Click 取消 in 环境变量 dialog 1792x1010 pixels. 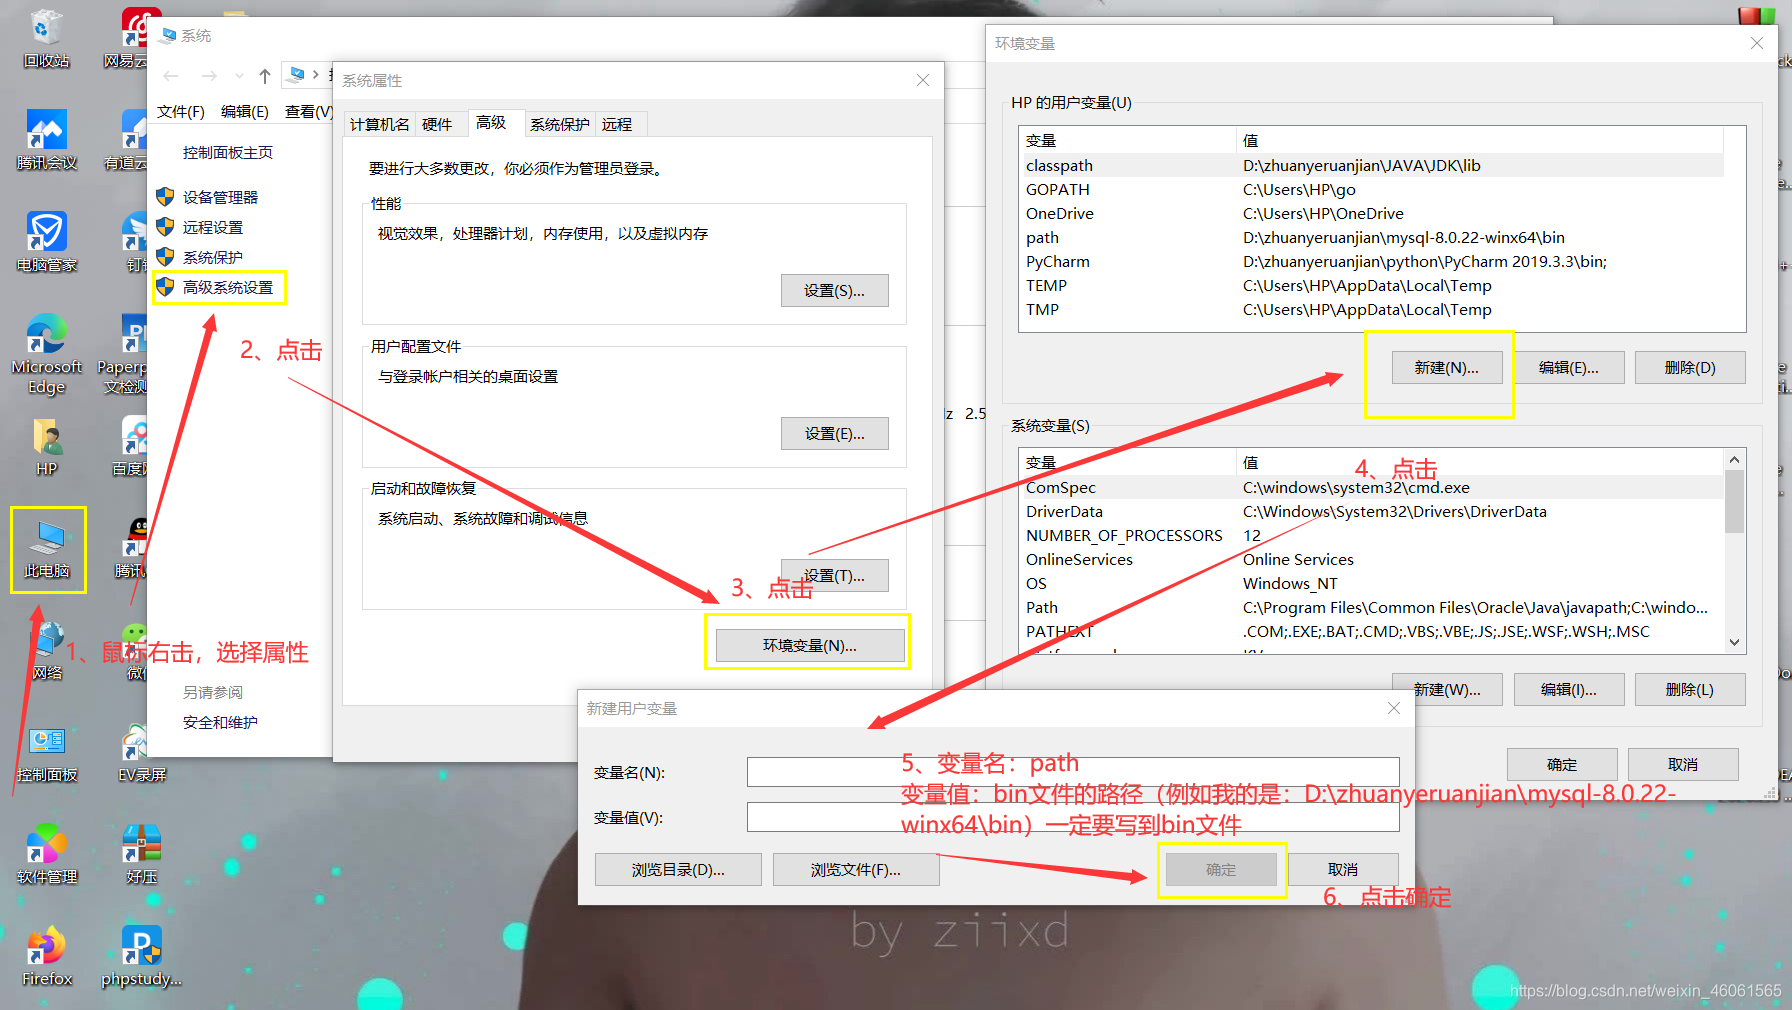[x=1683, y=764]
